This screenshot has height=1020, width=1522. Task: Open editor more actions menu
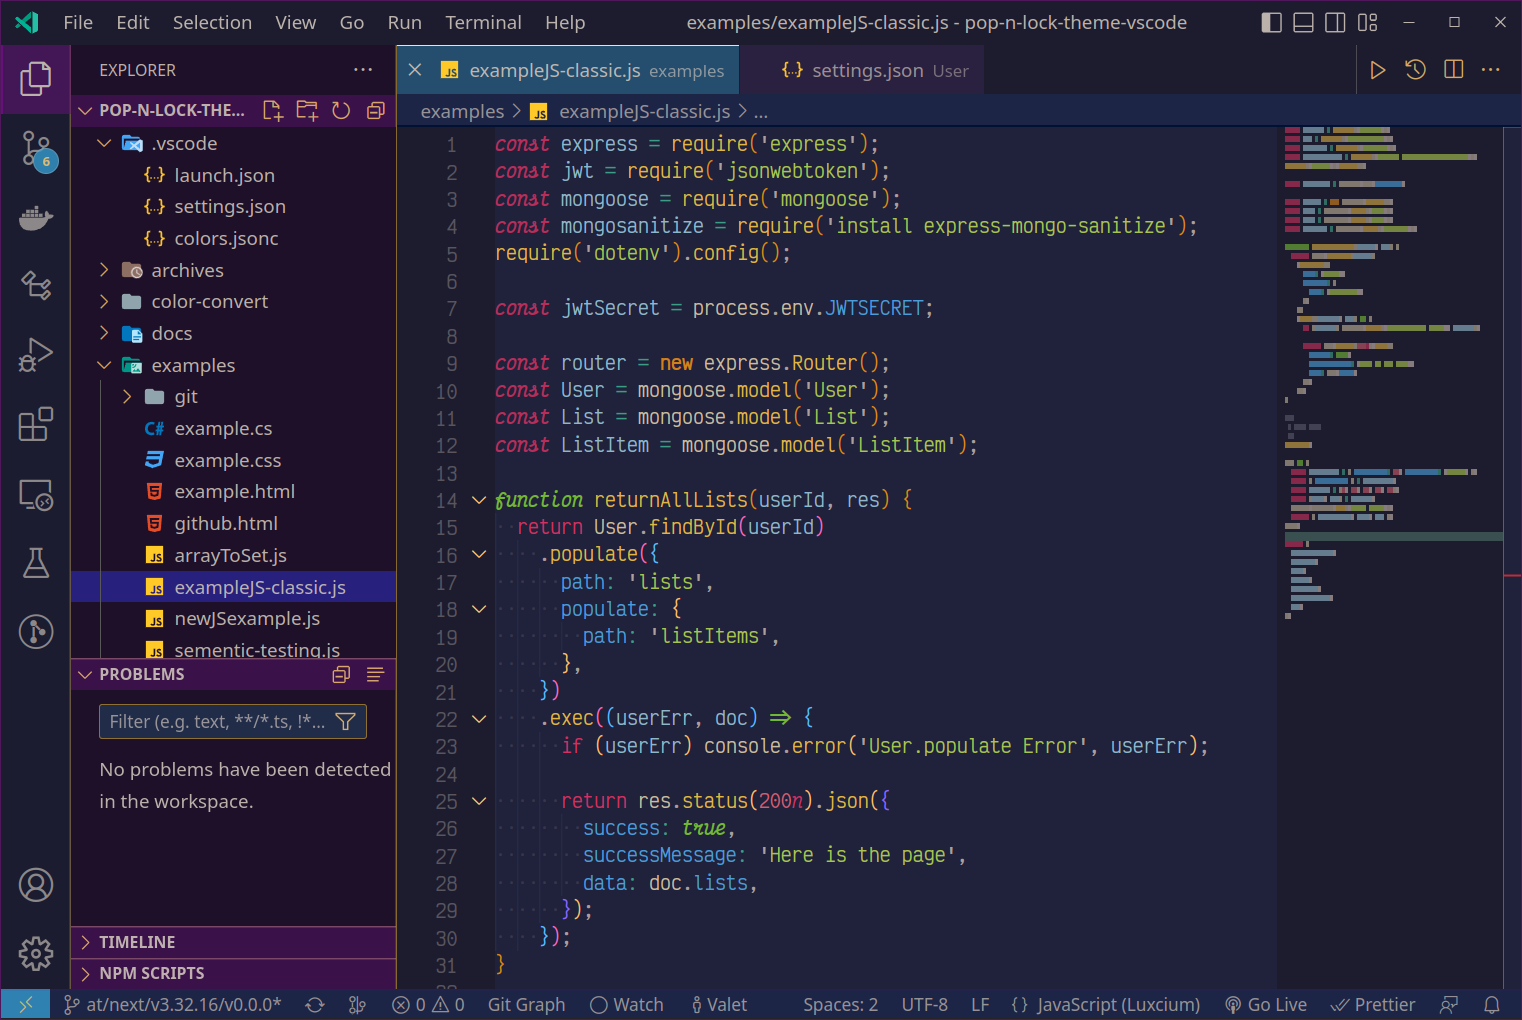coord(1490,70)
